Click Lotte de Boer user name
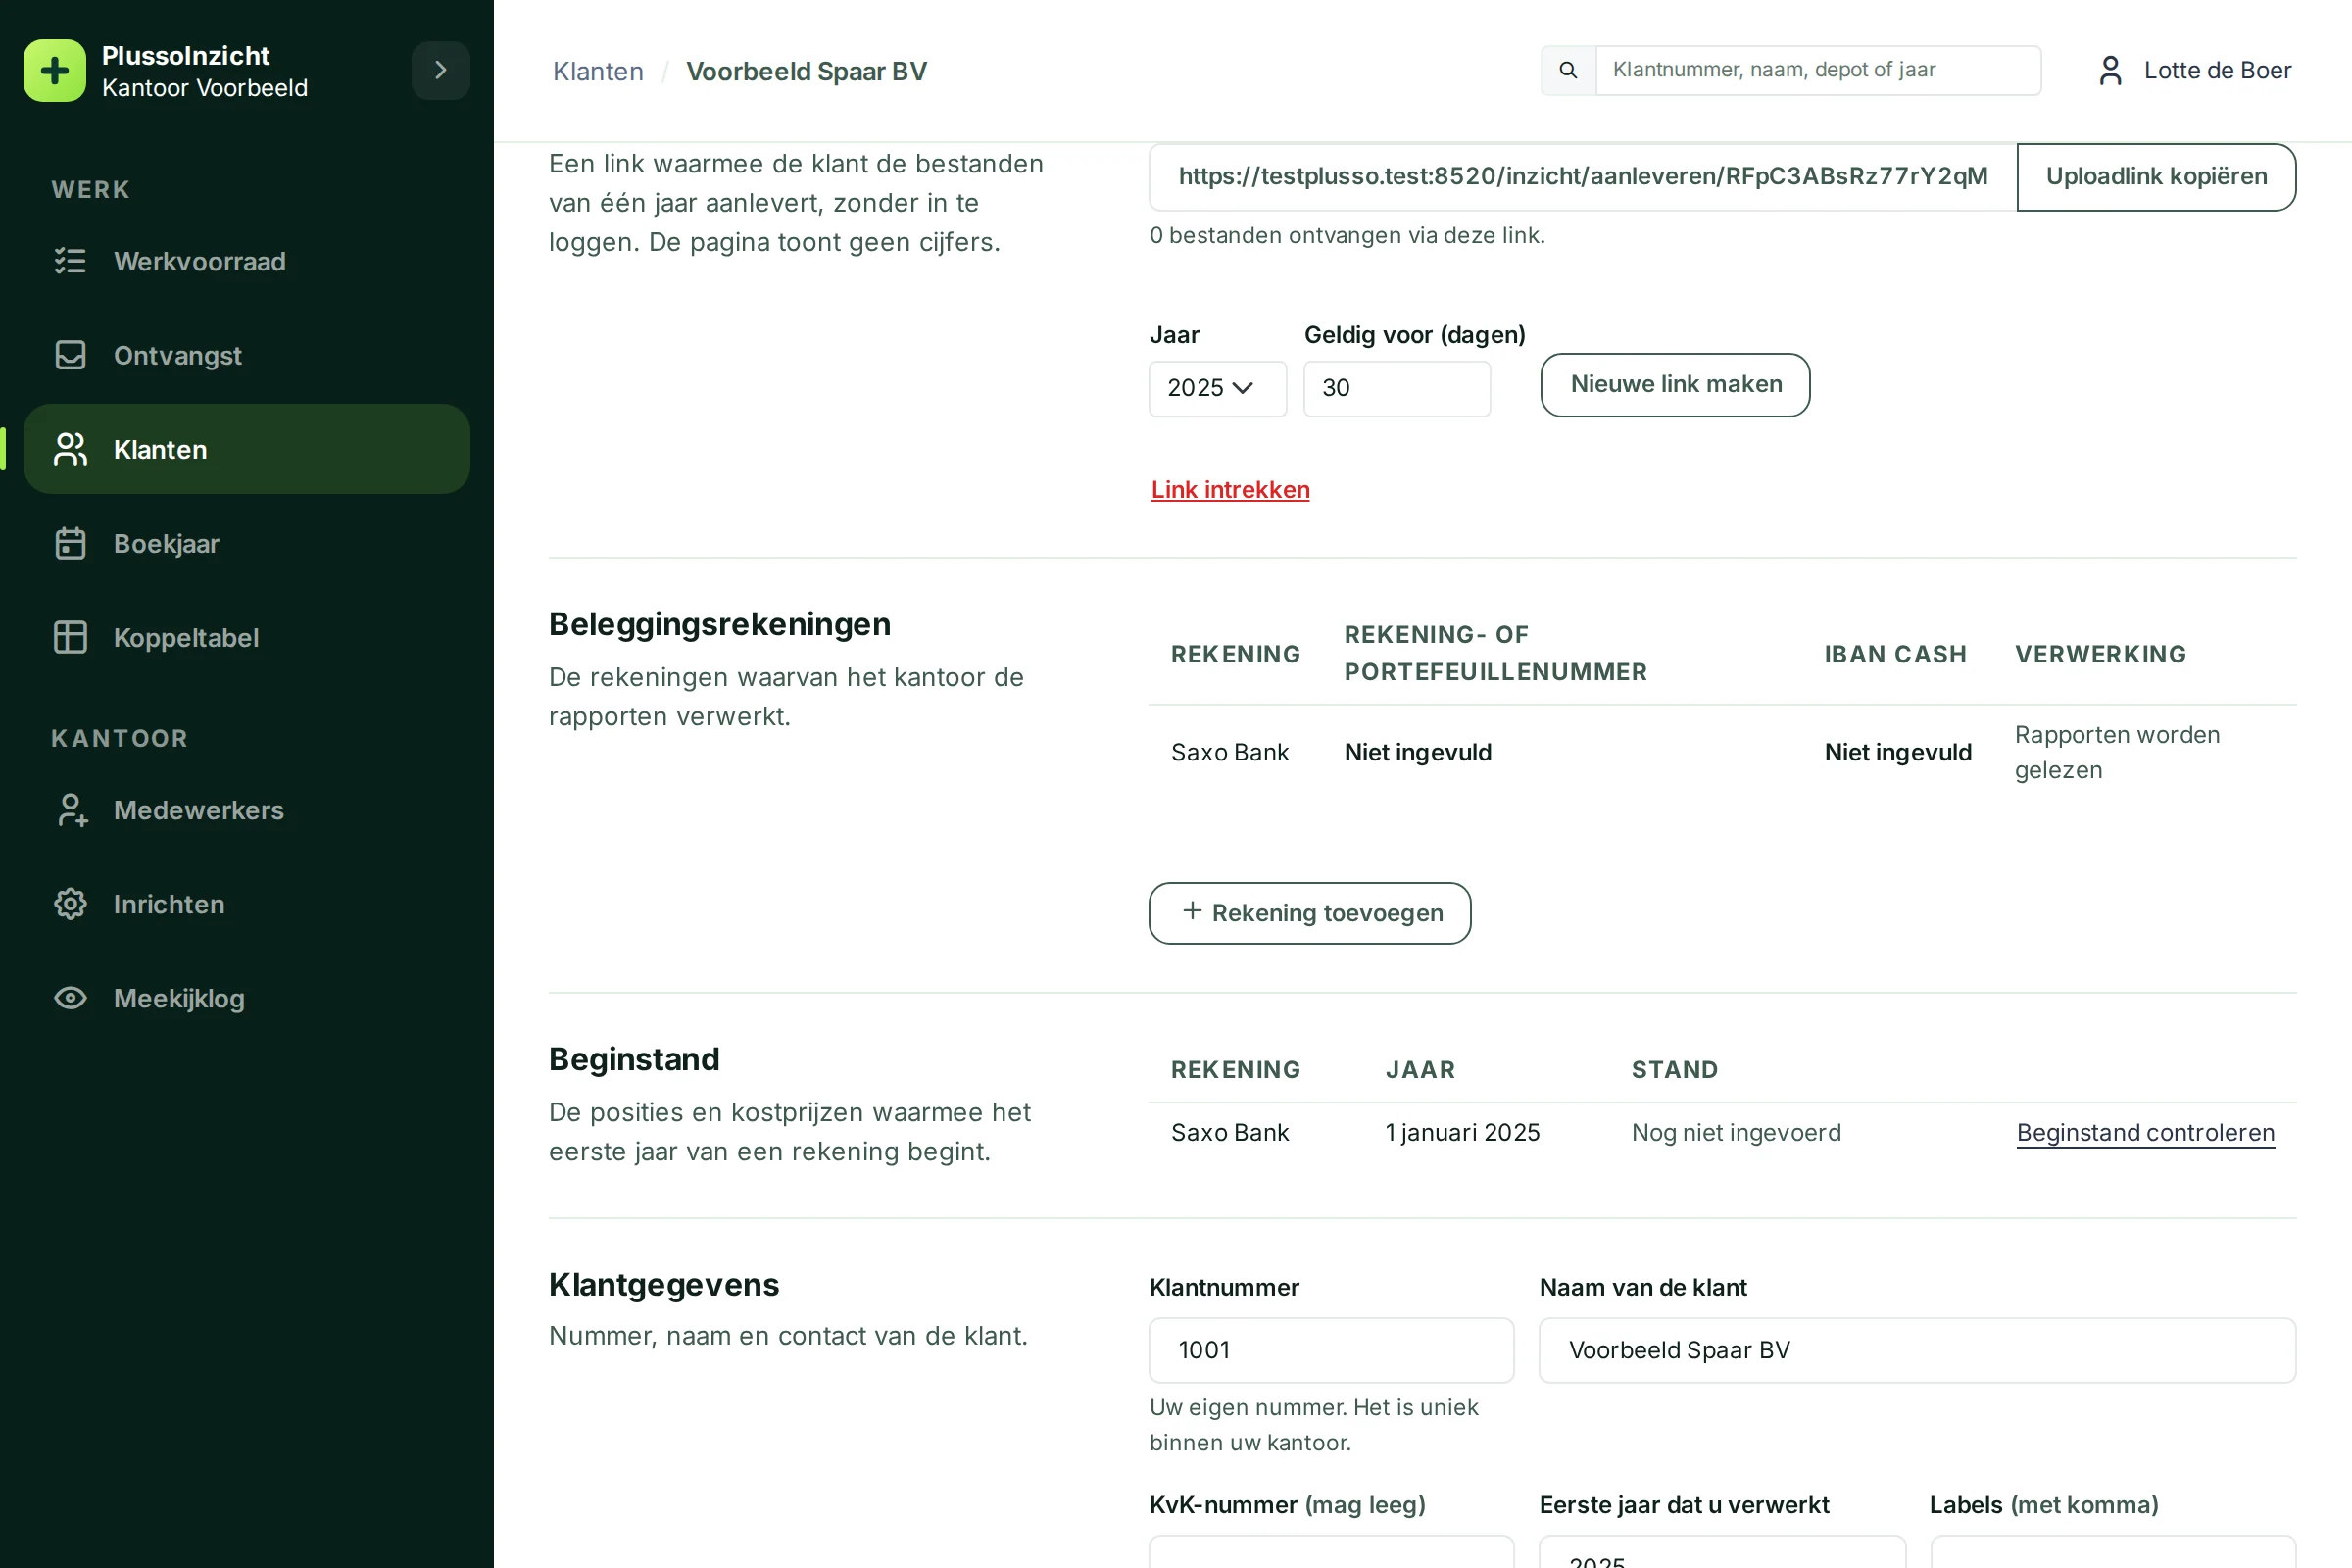 (2217, 70)
